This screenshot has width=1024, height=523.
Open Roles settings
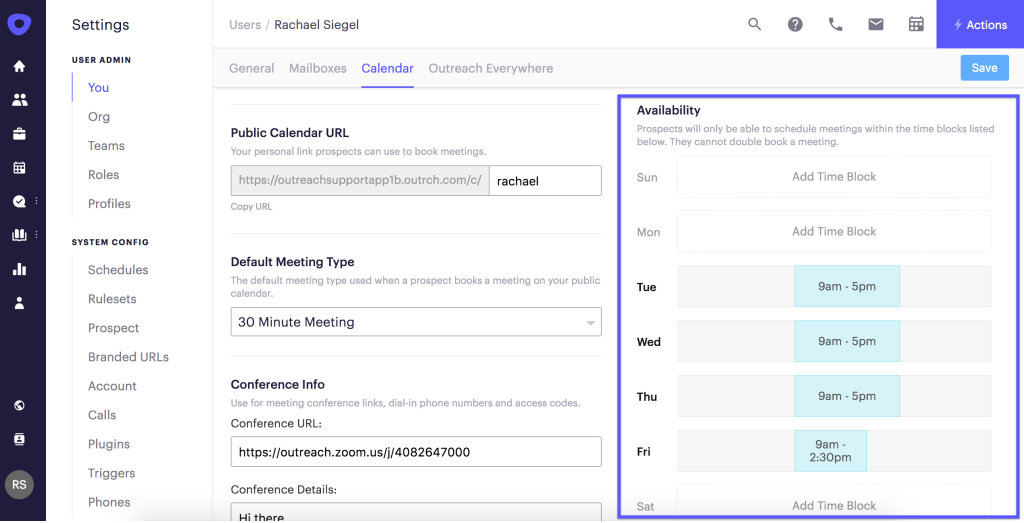point(104,175)
